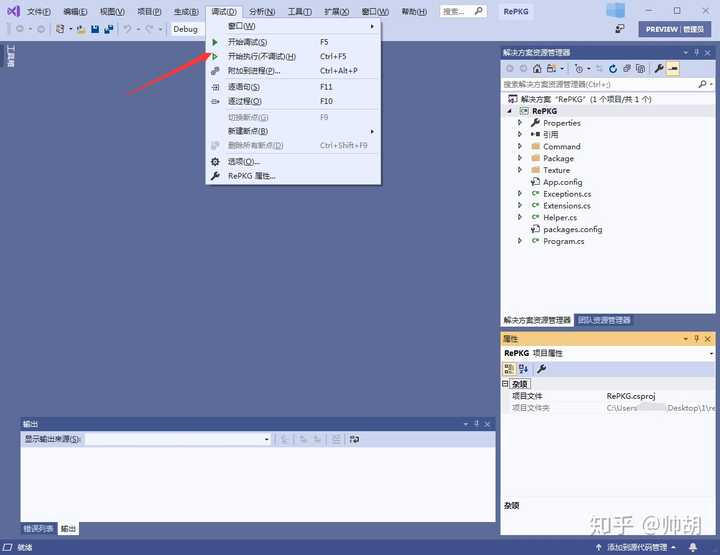The image size is (720, 555).
Task: Pin the Properties panel
Action: (x=697, y=339)
